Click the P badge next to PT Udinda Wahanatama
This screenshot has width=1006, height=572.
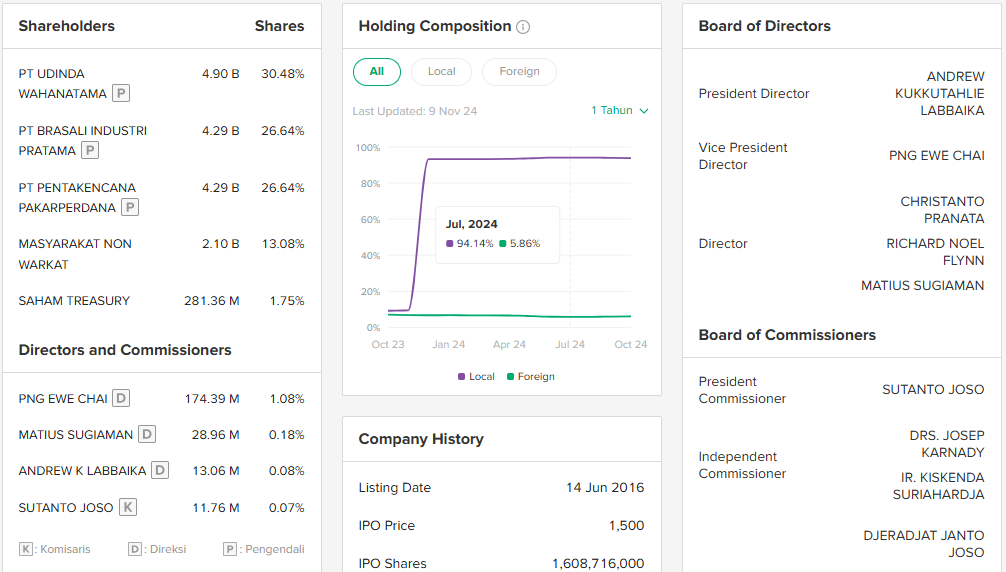click(121, 94)
